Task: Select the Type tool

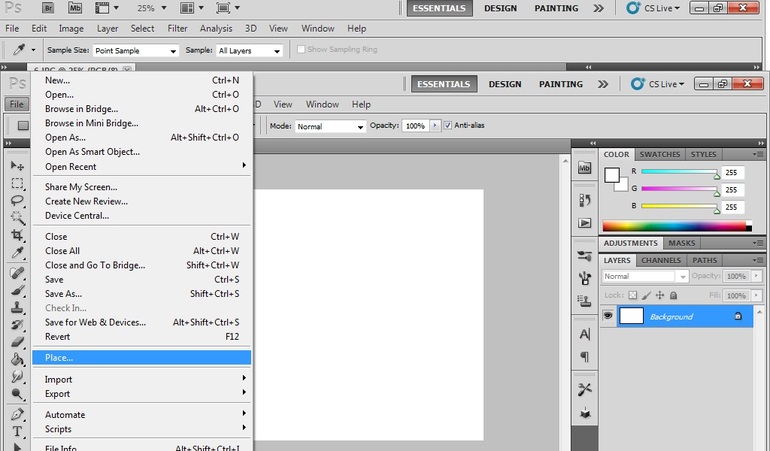Action: point(17,431)
